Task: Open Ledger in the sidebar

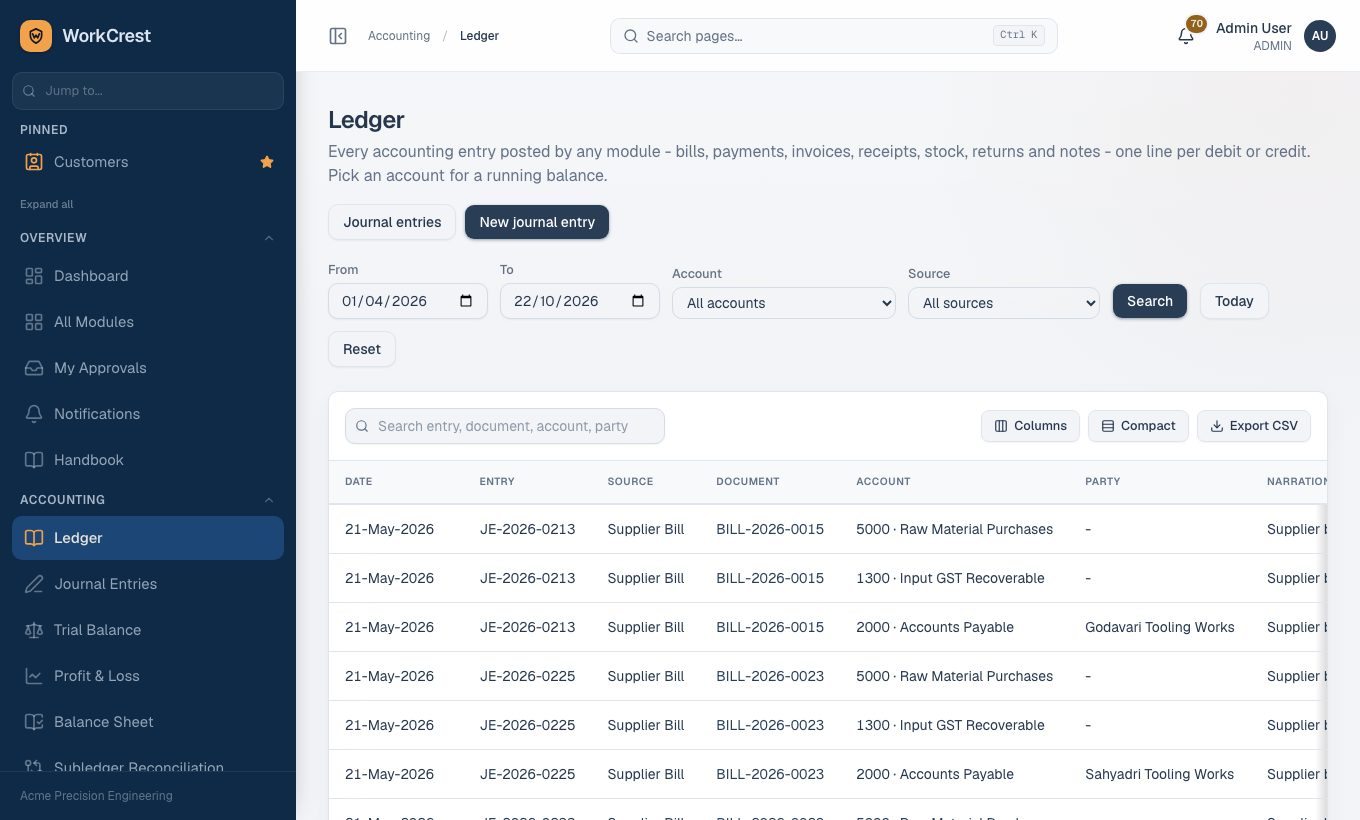Action: [x=148, y=538]
